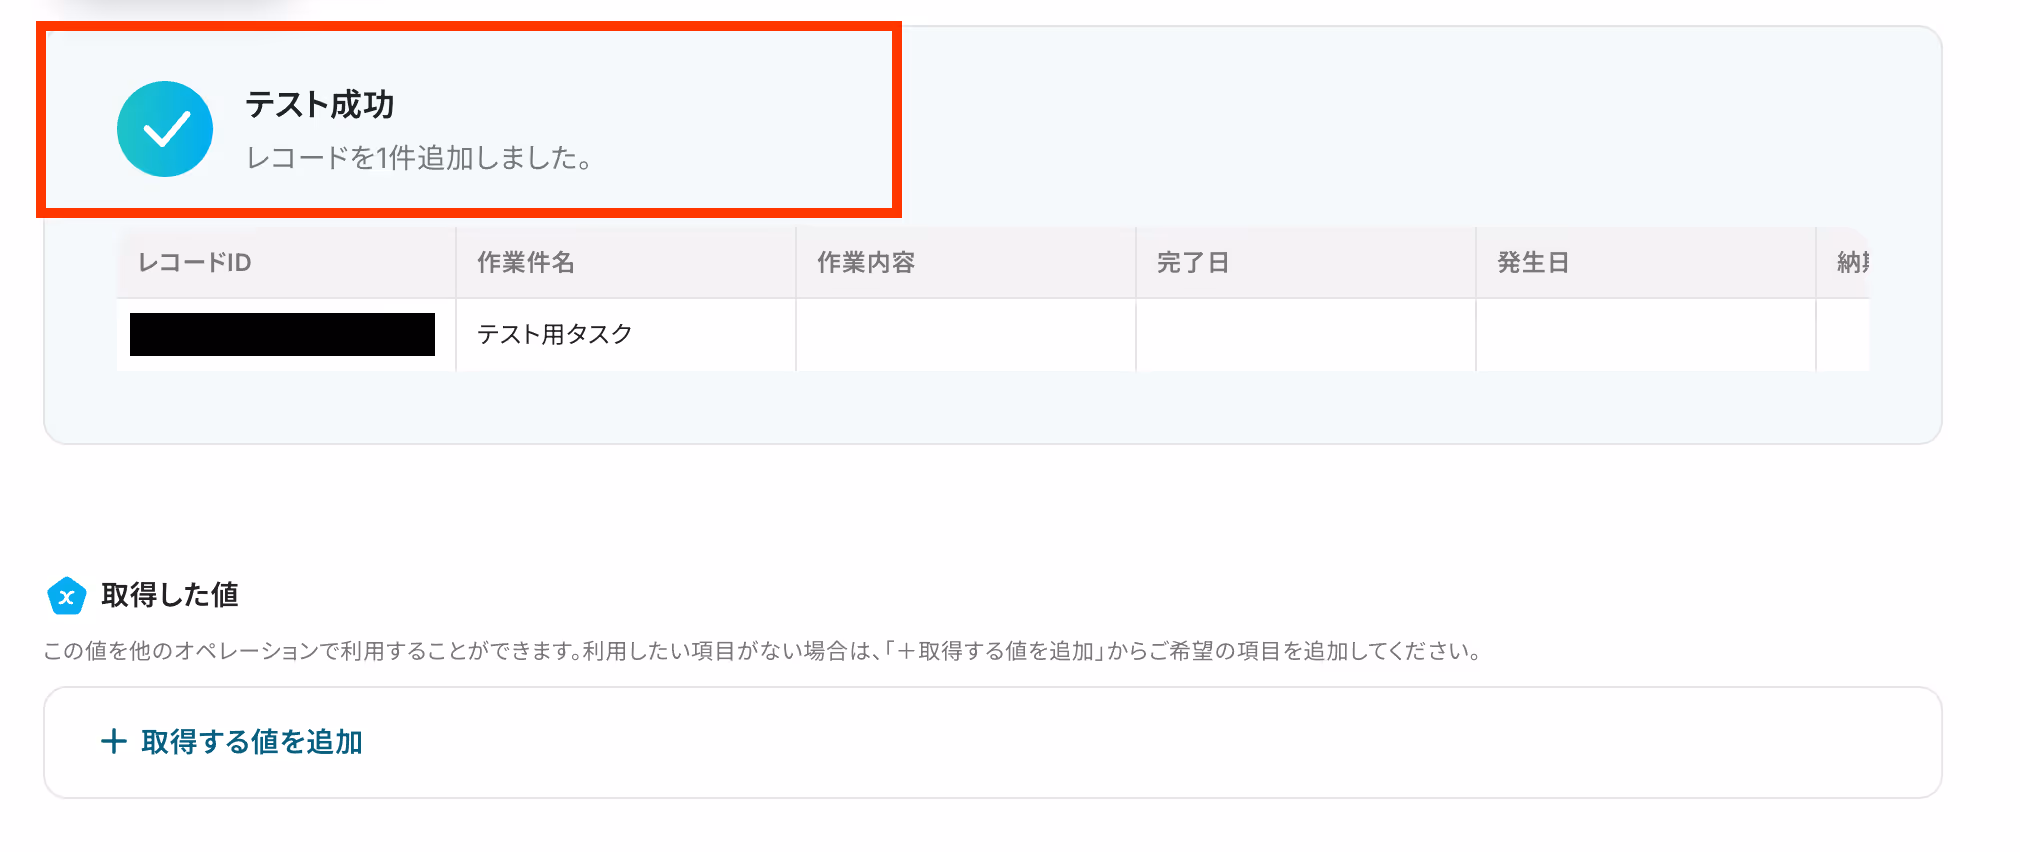This screenshot has height=852, width=2020.
Task: Click the empty 発生日 cell
Action: tap(1646, 334)
